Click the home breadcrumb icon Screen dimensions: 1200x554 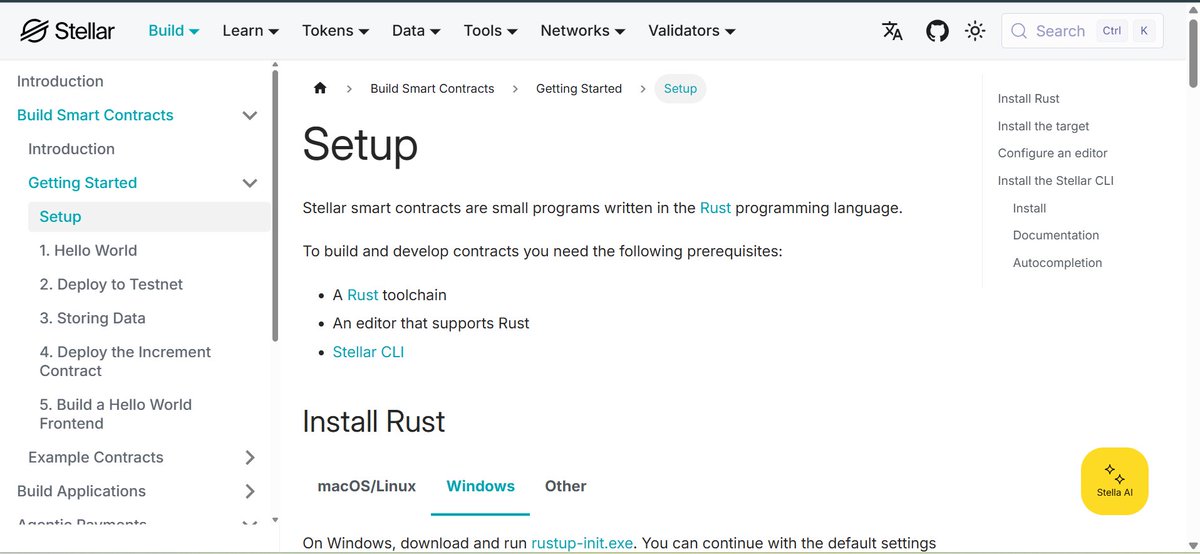[x=320, y=88]
